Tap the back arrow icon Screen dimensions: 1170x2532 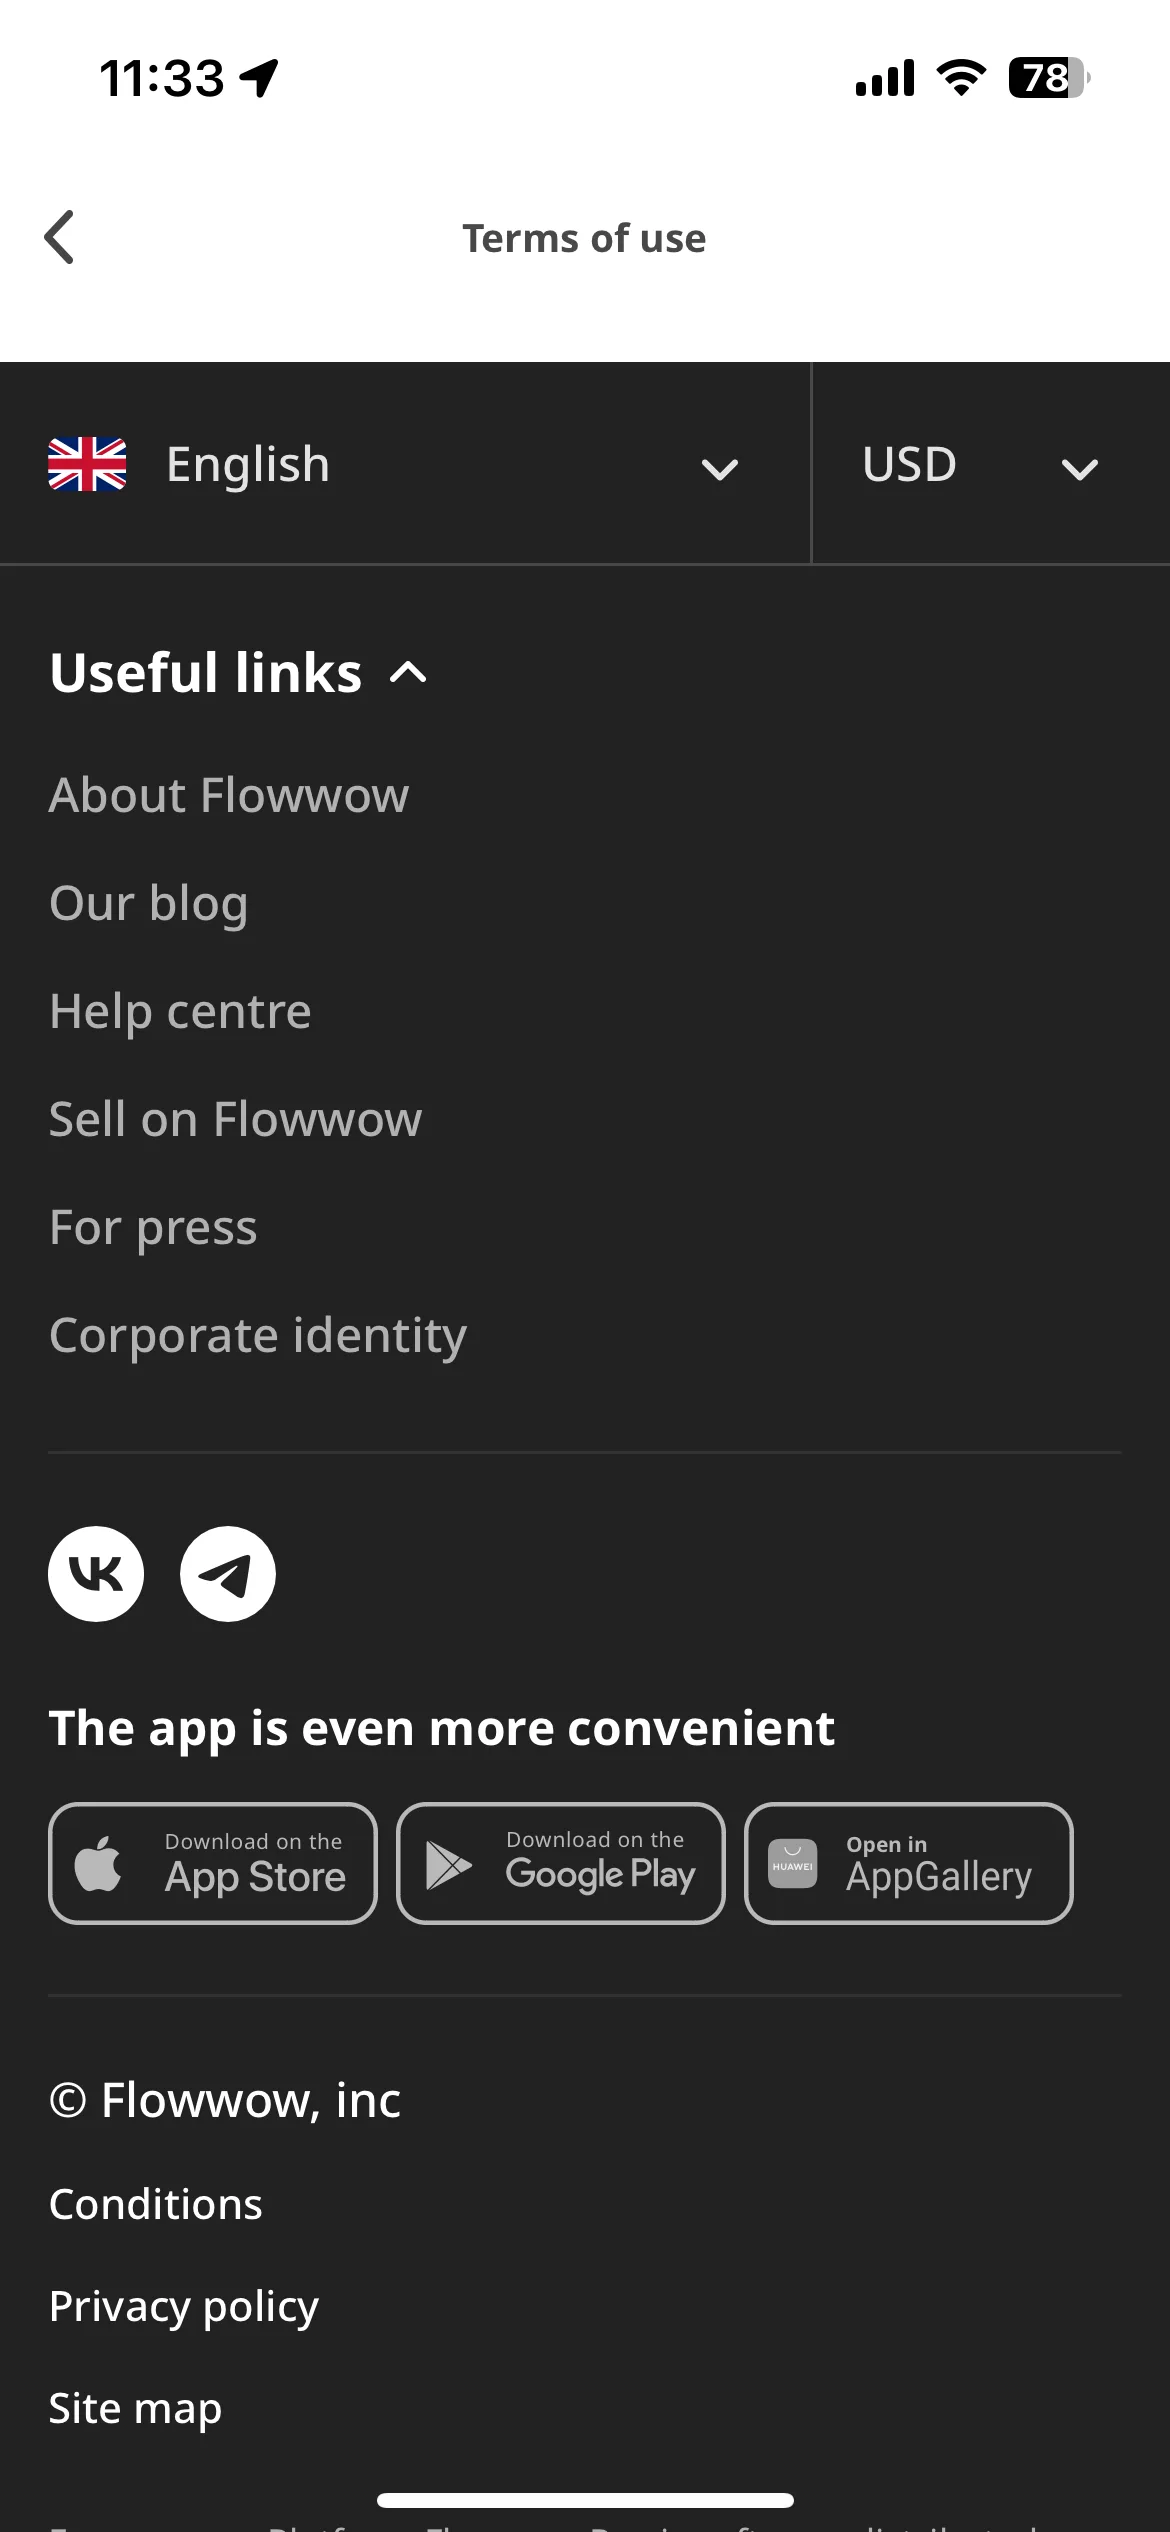click(60, 238)
